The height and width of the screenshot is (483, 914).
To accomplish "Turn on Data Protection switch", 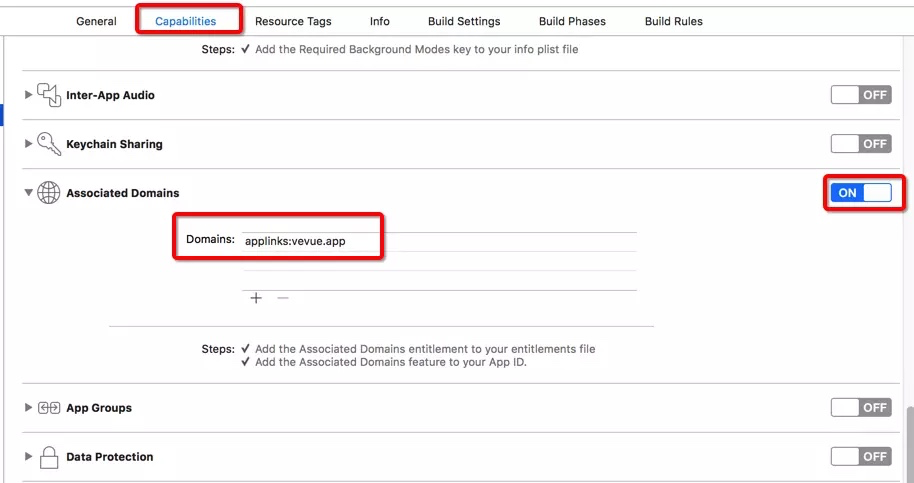I will (860, 457).
